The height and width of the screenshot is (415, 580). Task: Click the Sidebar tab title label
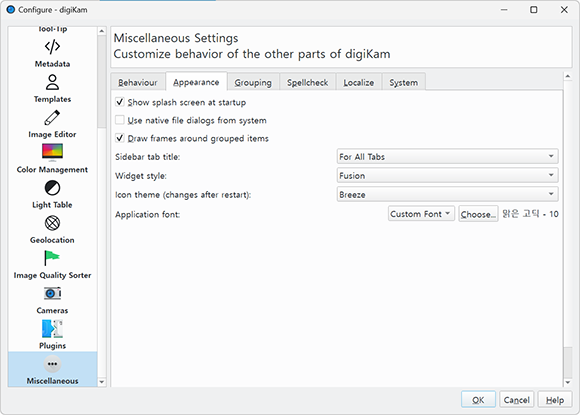click(147, 157)
